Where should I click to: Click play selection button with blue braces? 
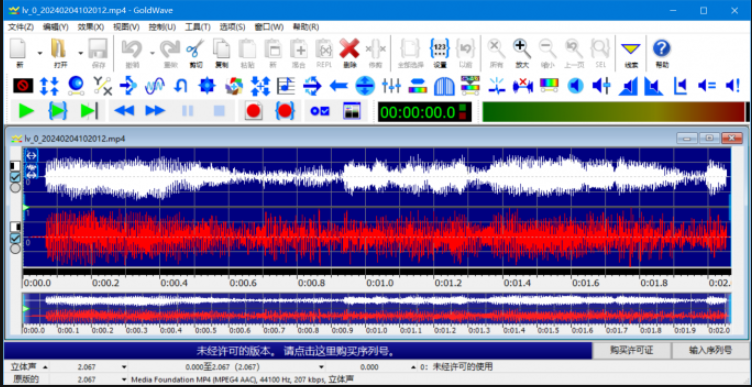coord(58,111)
